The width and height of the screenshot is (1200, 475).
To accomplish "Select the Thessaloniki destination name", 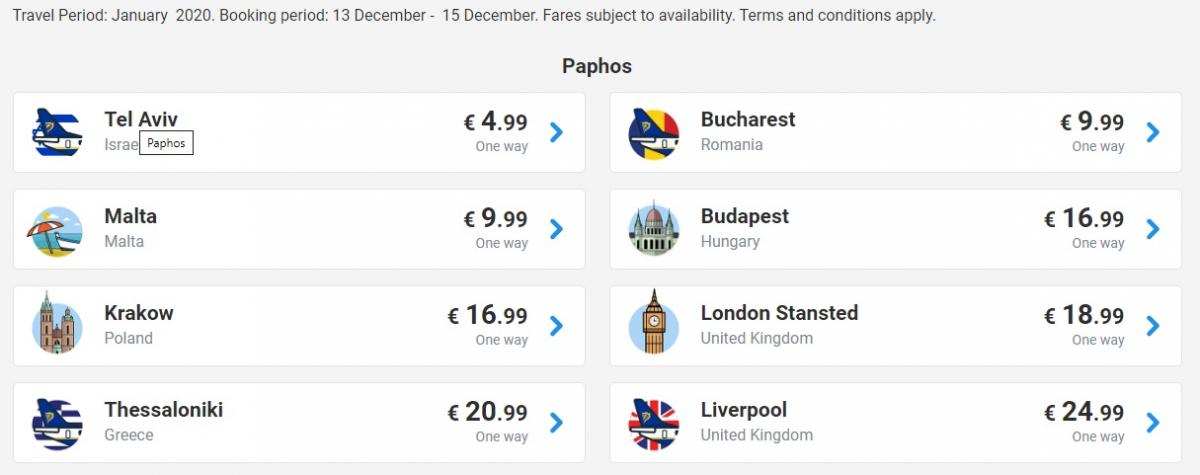I will click(x=163, y=410).
